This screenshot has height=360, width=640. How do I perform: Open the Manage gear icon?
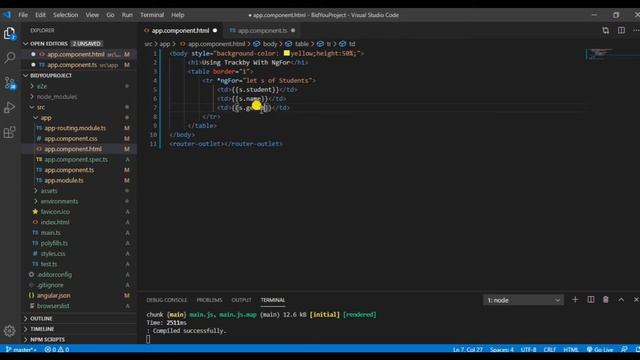(x=9, y=331)
